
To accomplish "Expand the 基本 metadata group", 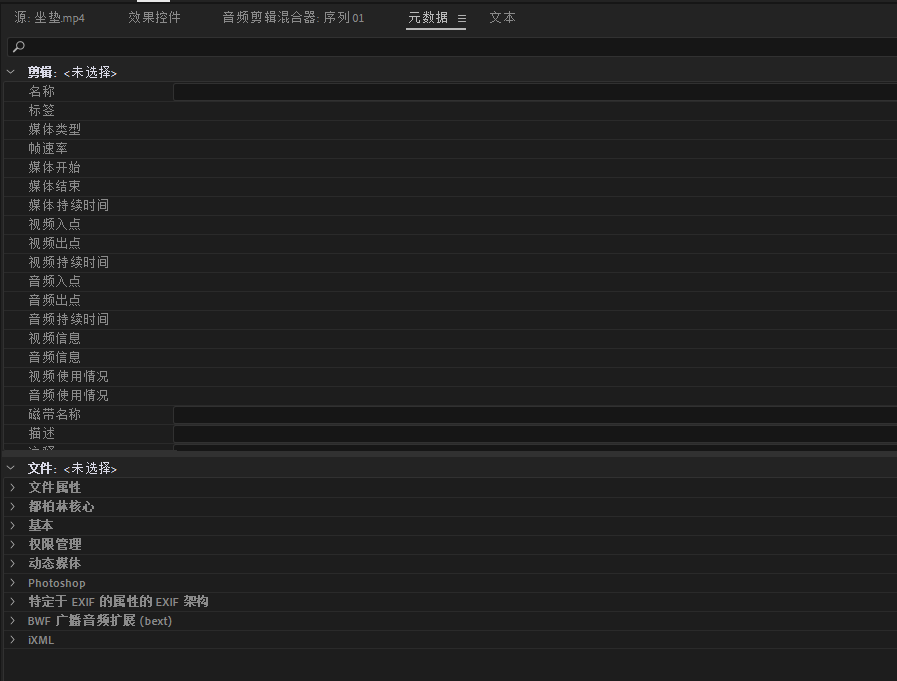I will [x=12, y=525].
